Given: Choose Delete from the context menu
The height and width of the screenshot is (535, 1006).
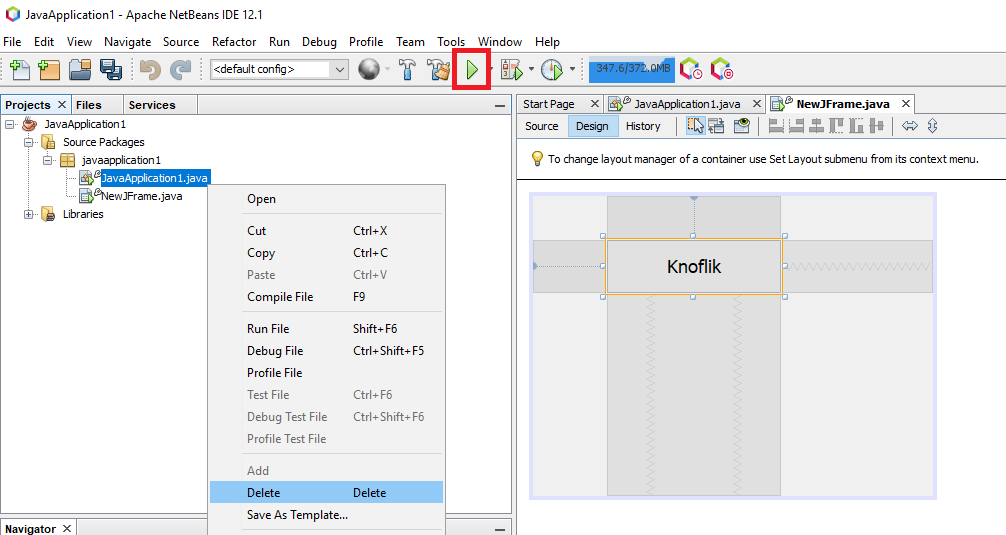Looking at the screenshot, I should click(x=264, y=493).
